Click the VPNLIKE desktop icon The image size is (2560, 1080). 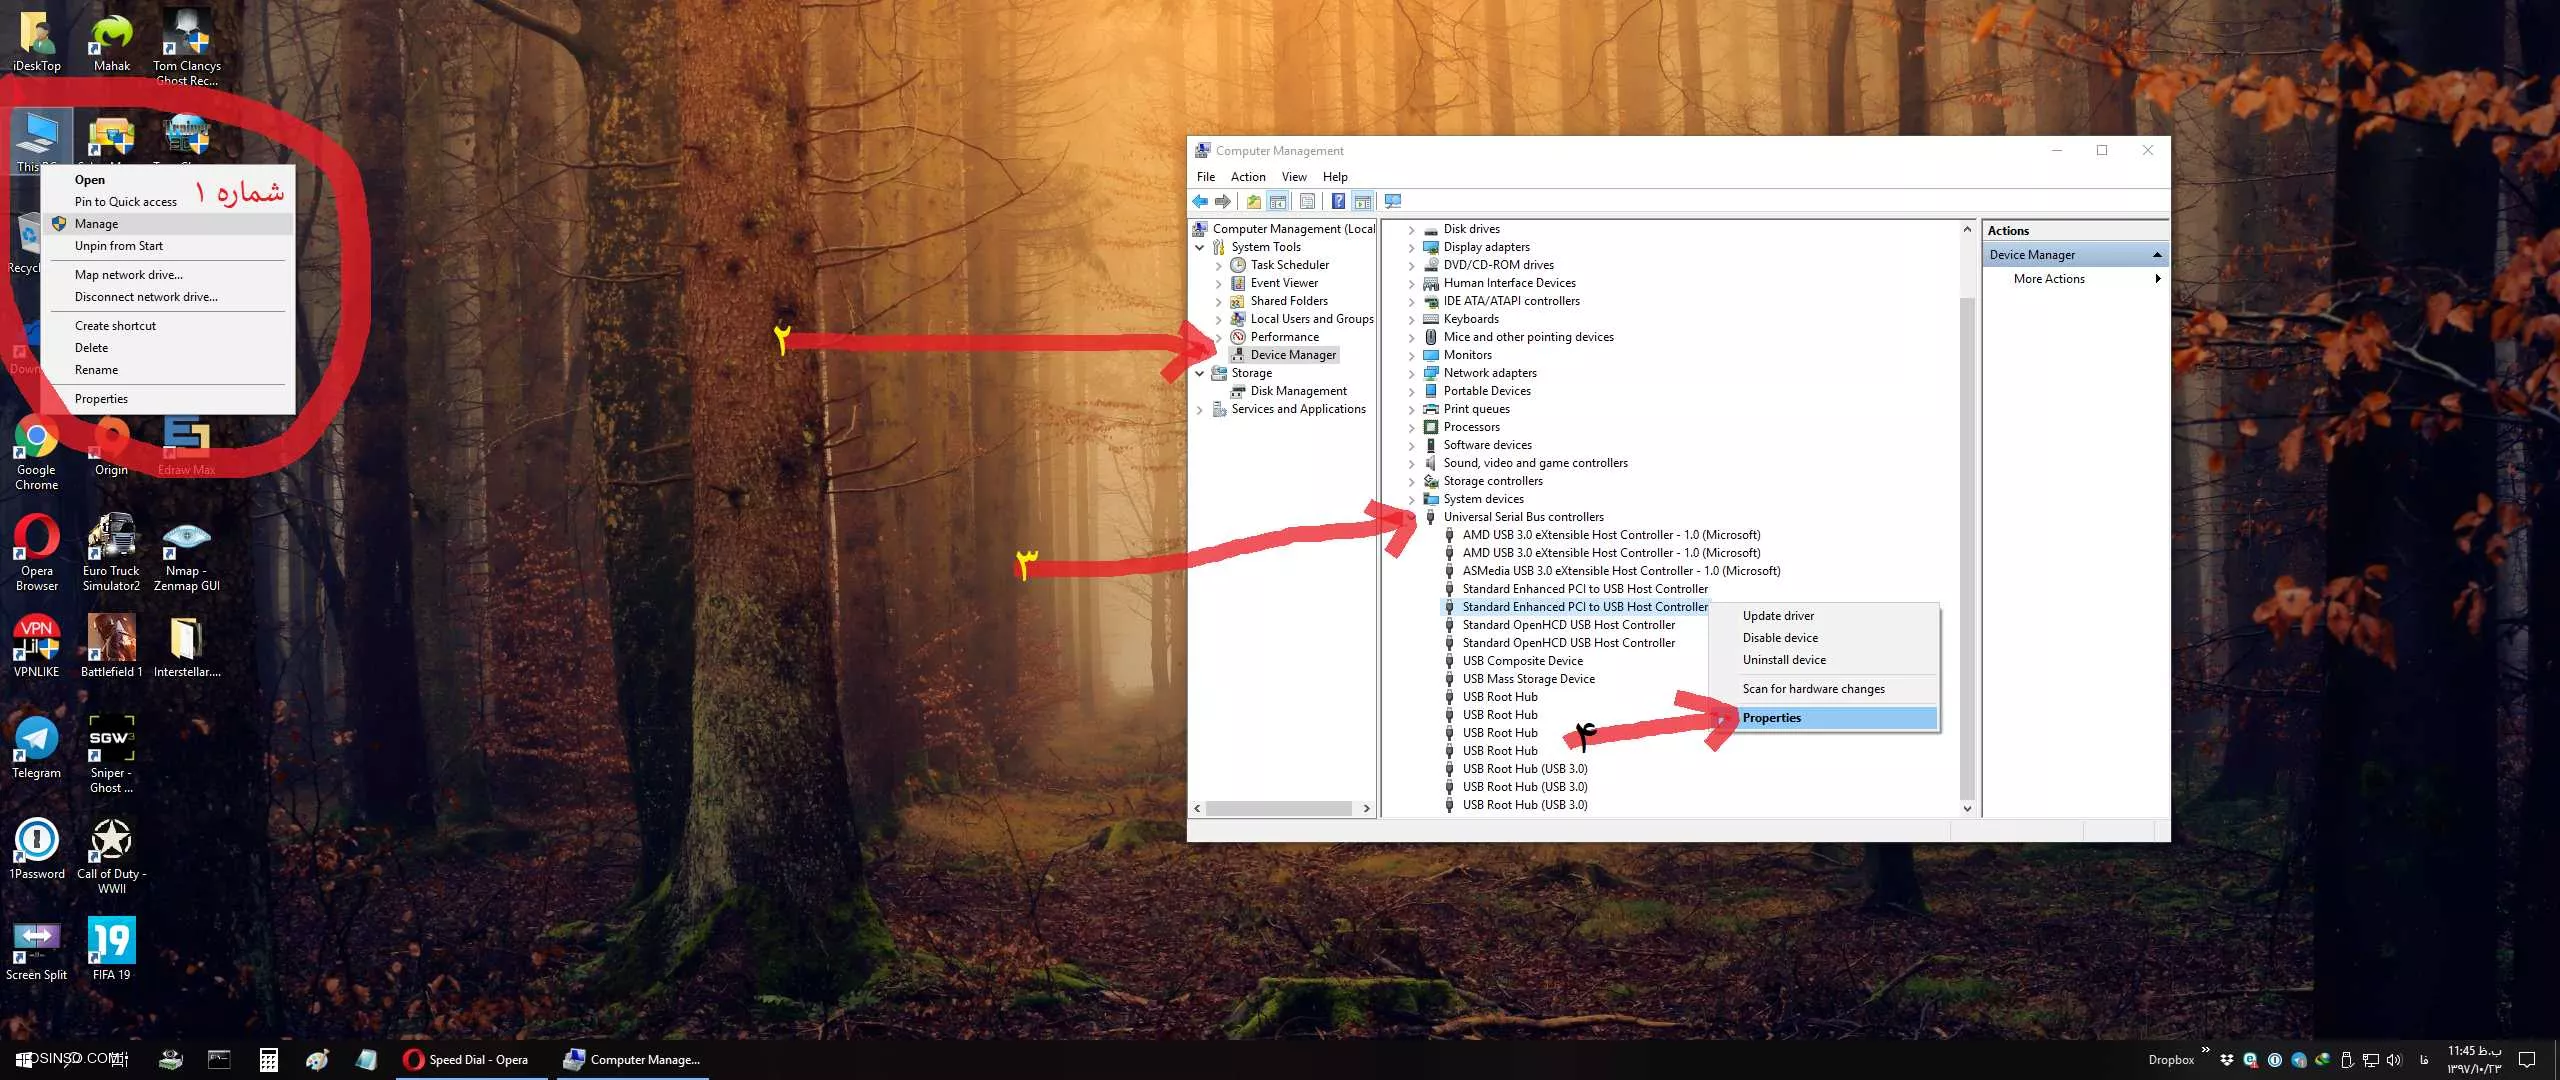tap(36, 647)
